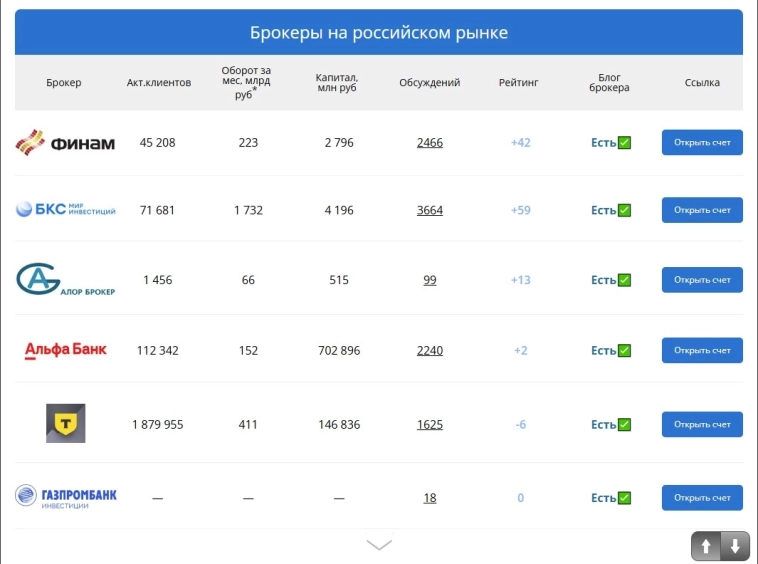
Task: Click the Альфа Банк logo
Action: point(65,350)
